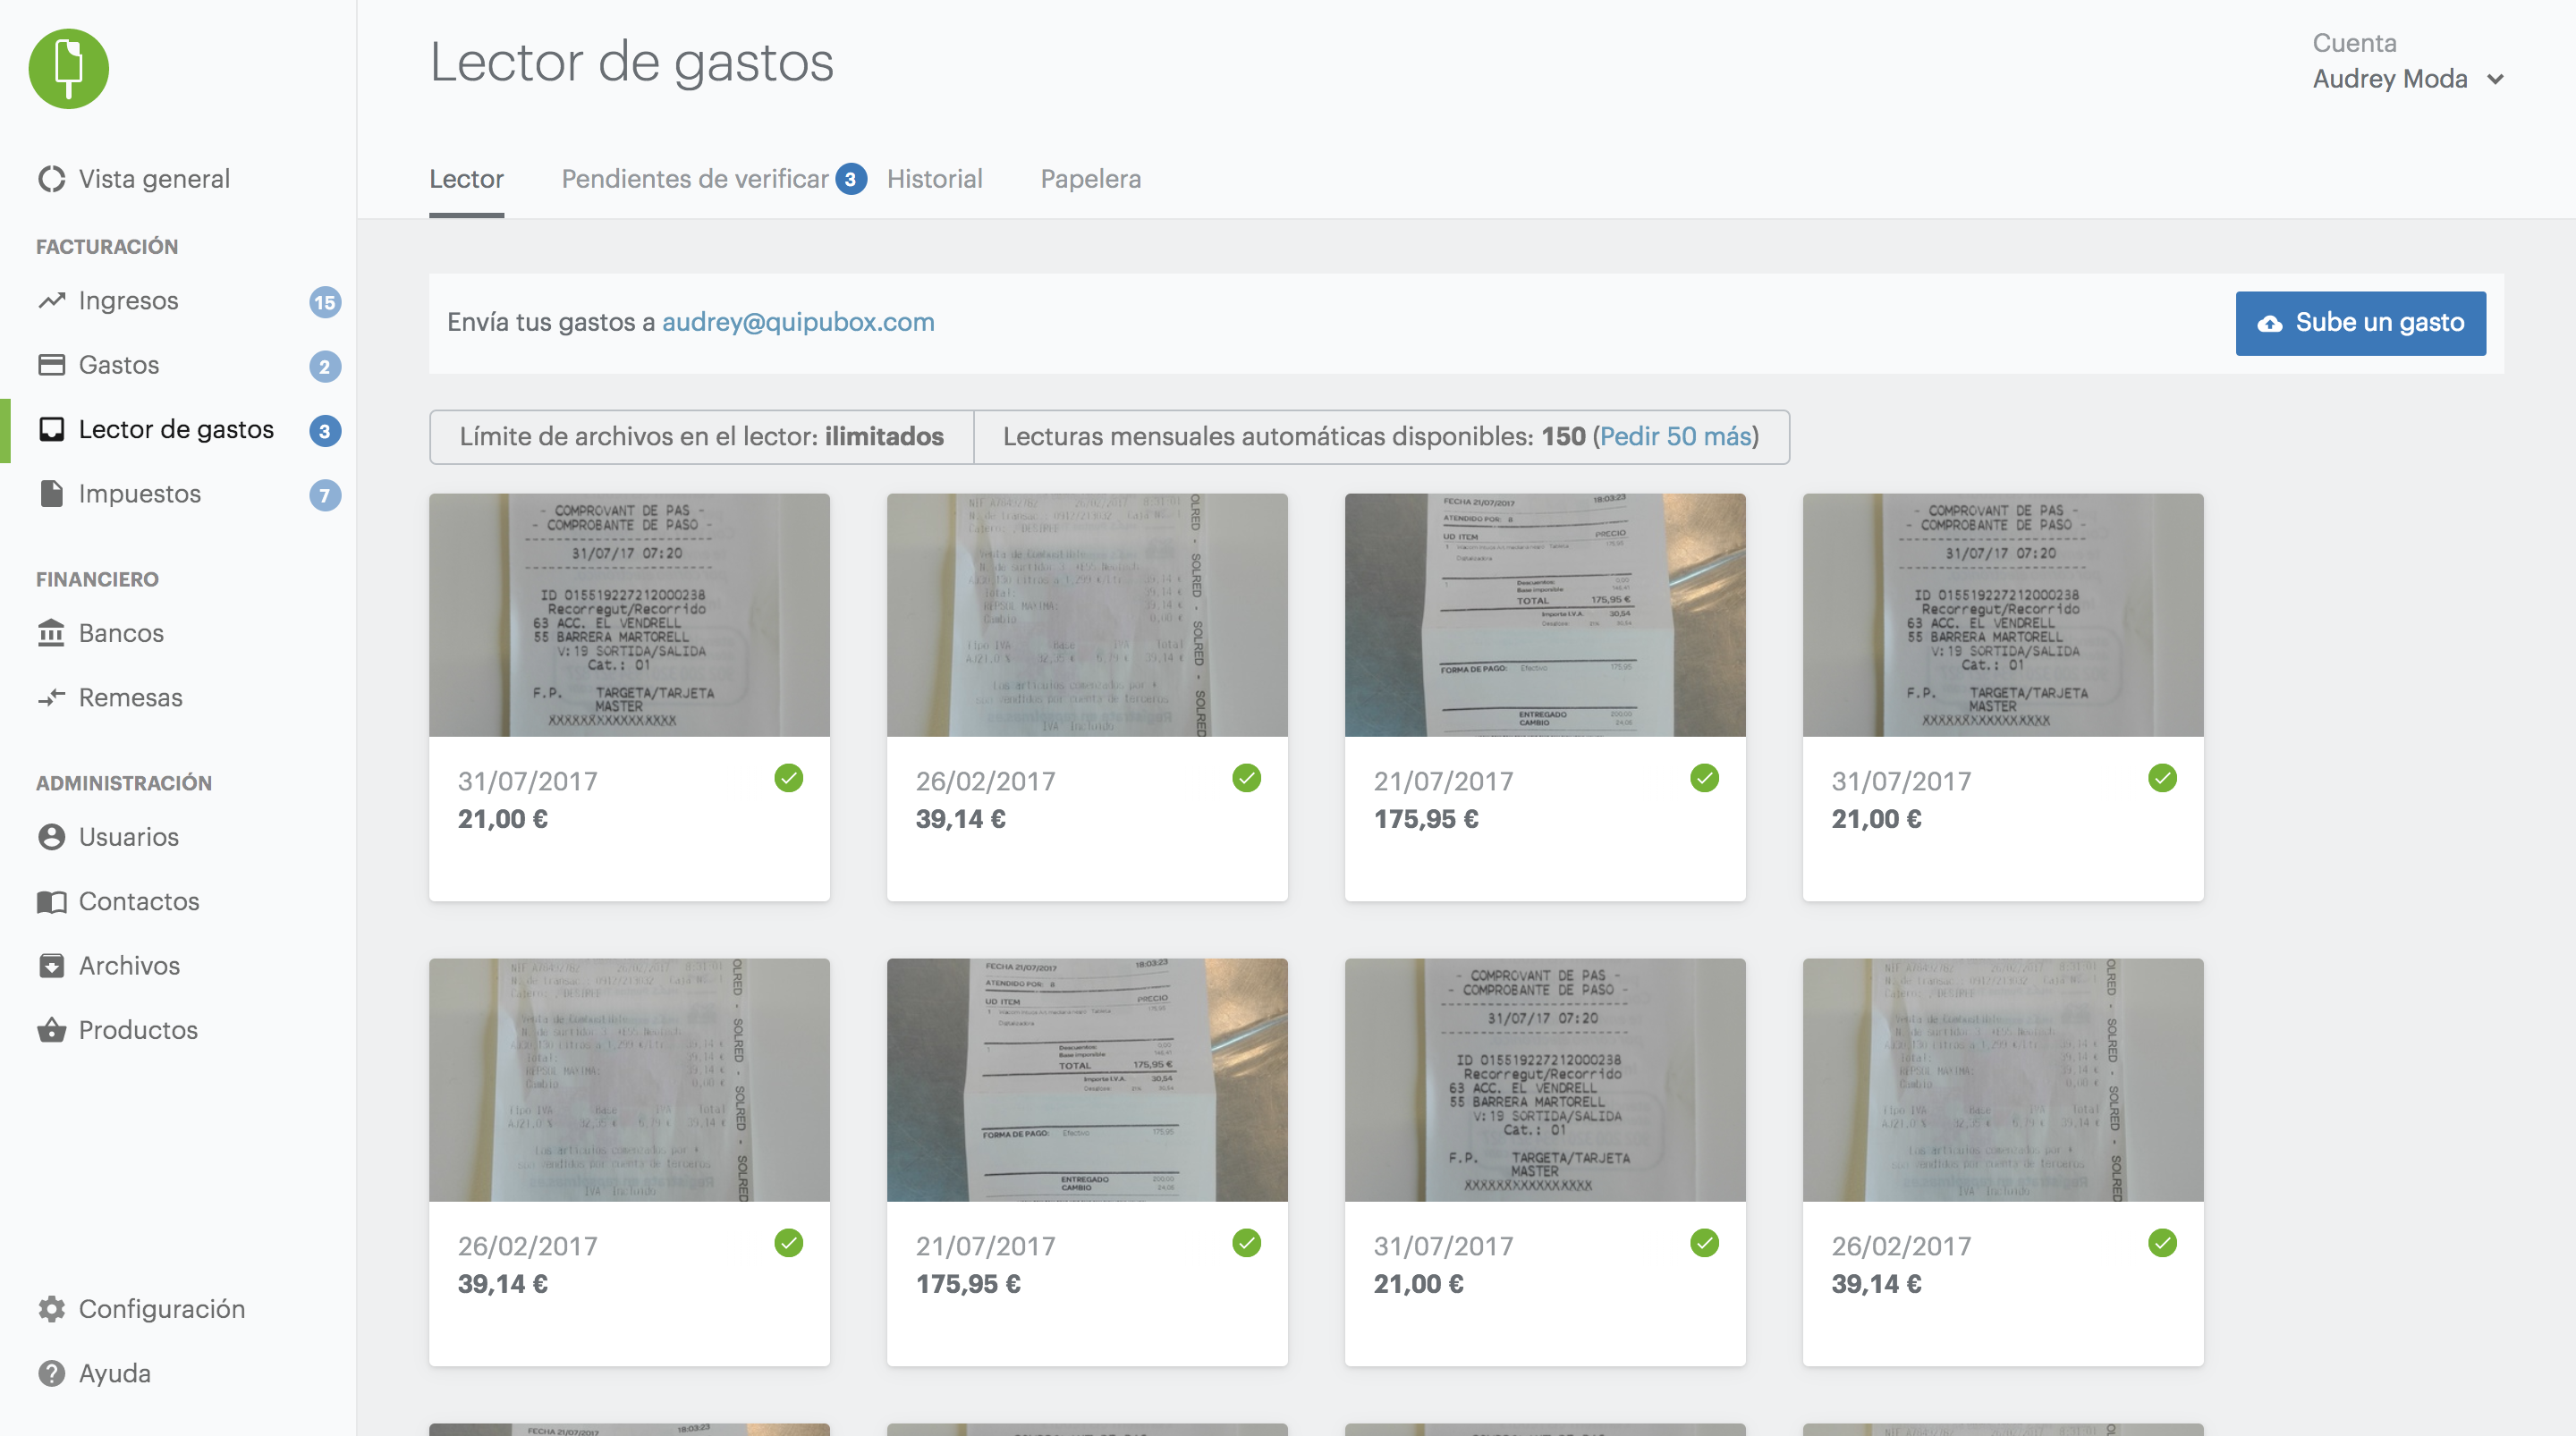Image resolution: width=2576 pixels, height=1436 pixels.
Task: Open the Ingresos section icon
Action: 52,301
